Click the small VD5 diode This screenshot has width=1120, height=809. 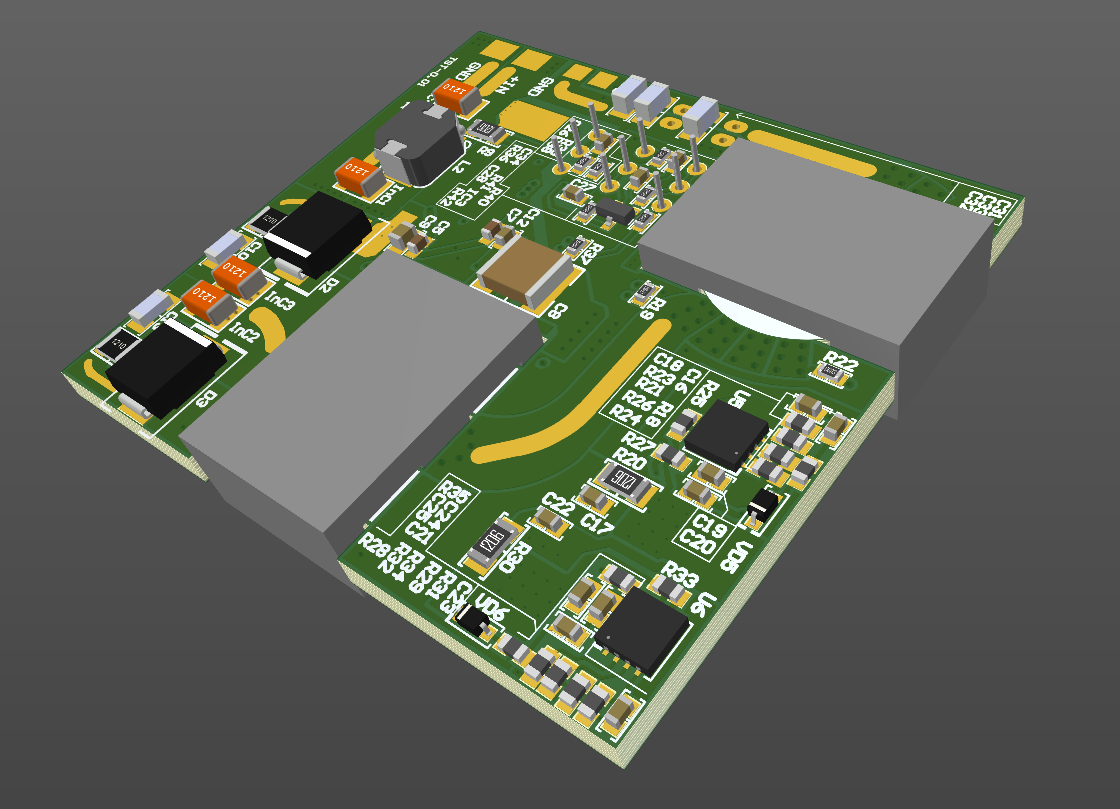click(762, 506)
